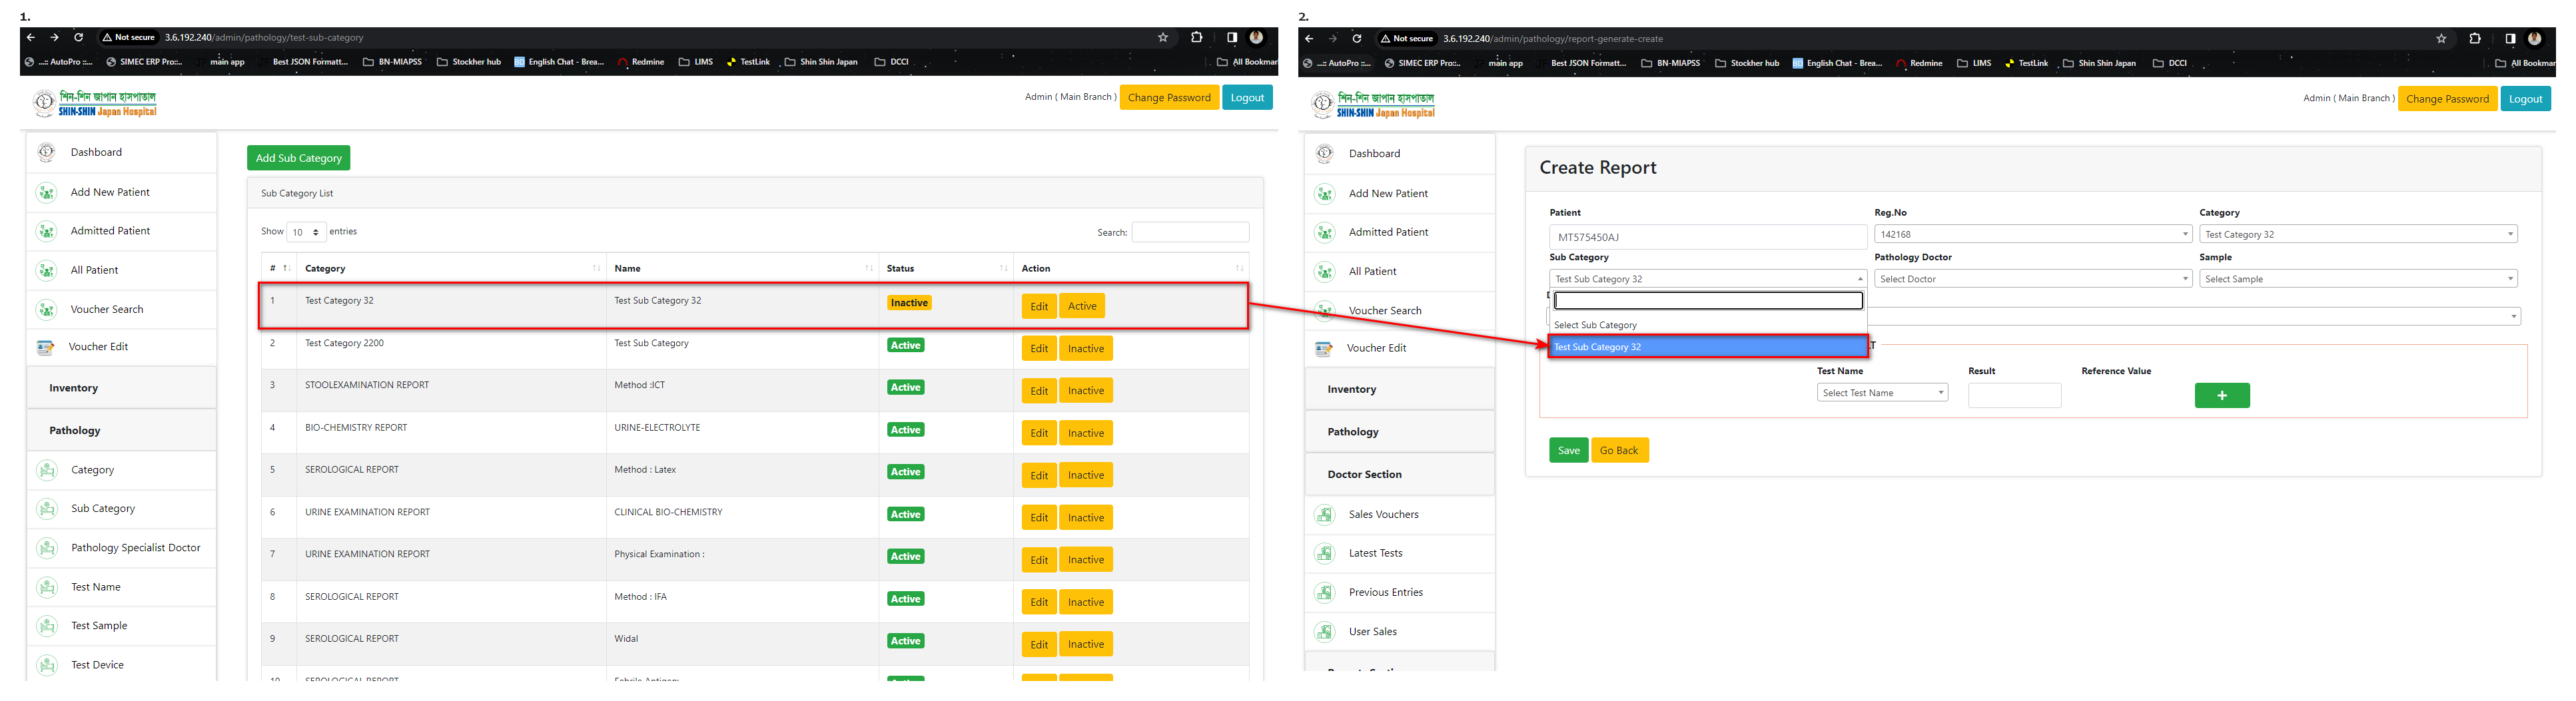The width and height of the screenshot is (2576, 701).
Task: Click Inactive status badge in first row
Action: pos(909,303)
